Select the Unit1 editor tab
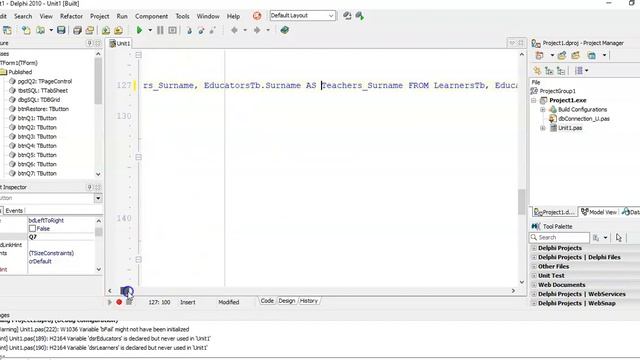Viewport: 640px width, 360px height. pyautogui.click(x=120, y=43)
